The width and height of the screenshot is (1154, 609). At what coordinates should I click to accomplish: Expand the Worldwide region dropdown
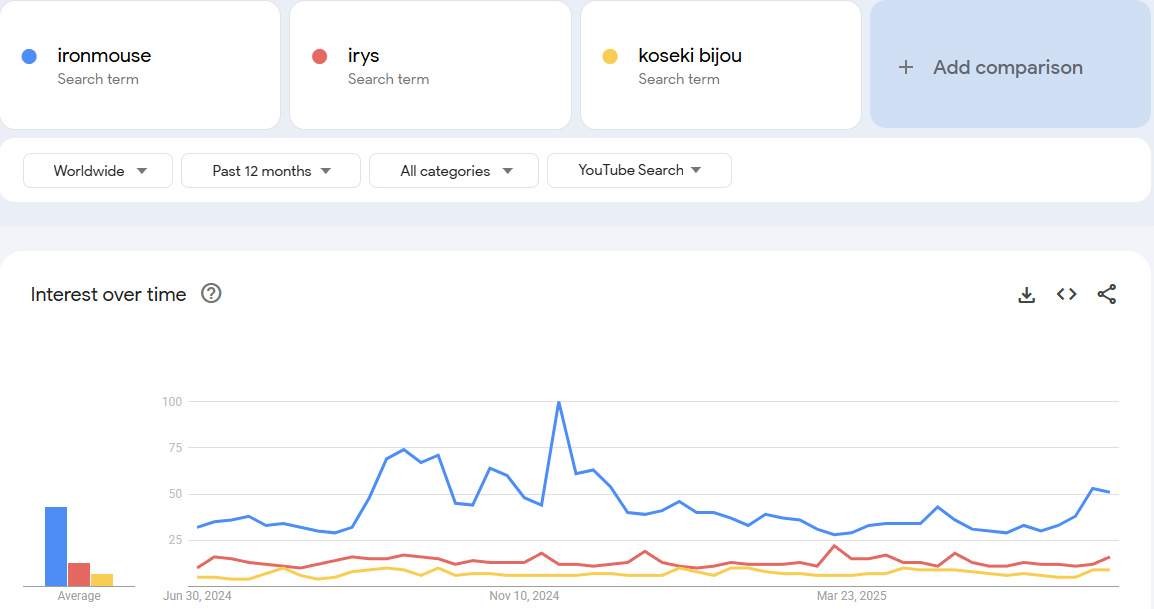(98, 171)
